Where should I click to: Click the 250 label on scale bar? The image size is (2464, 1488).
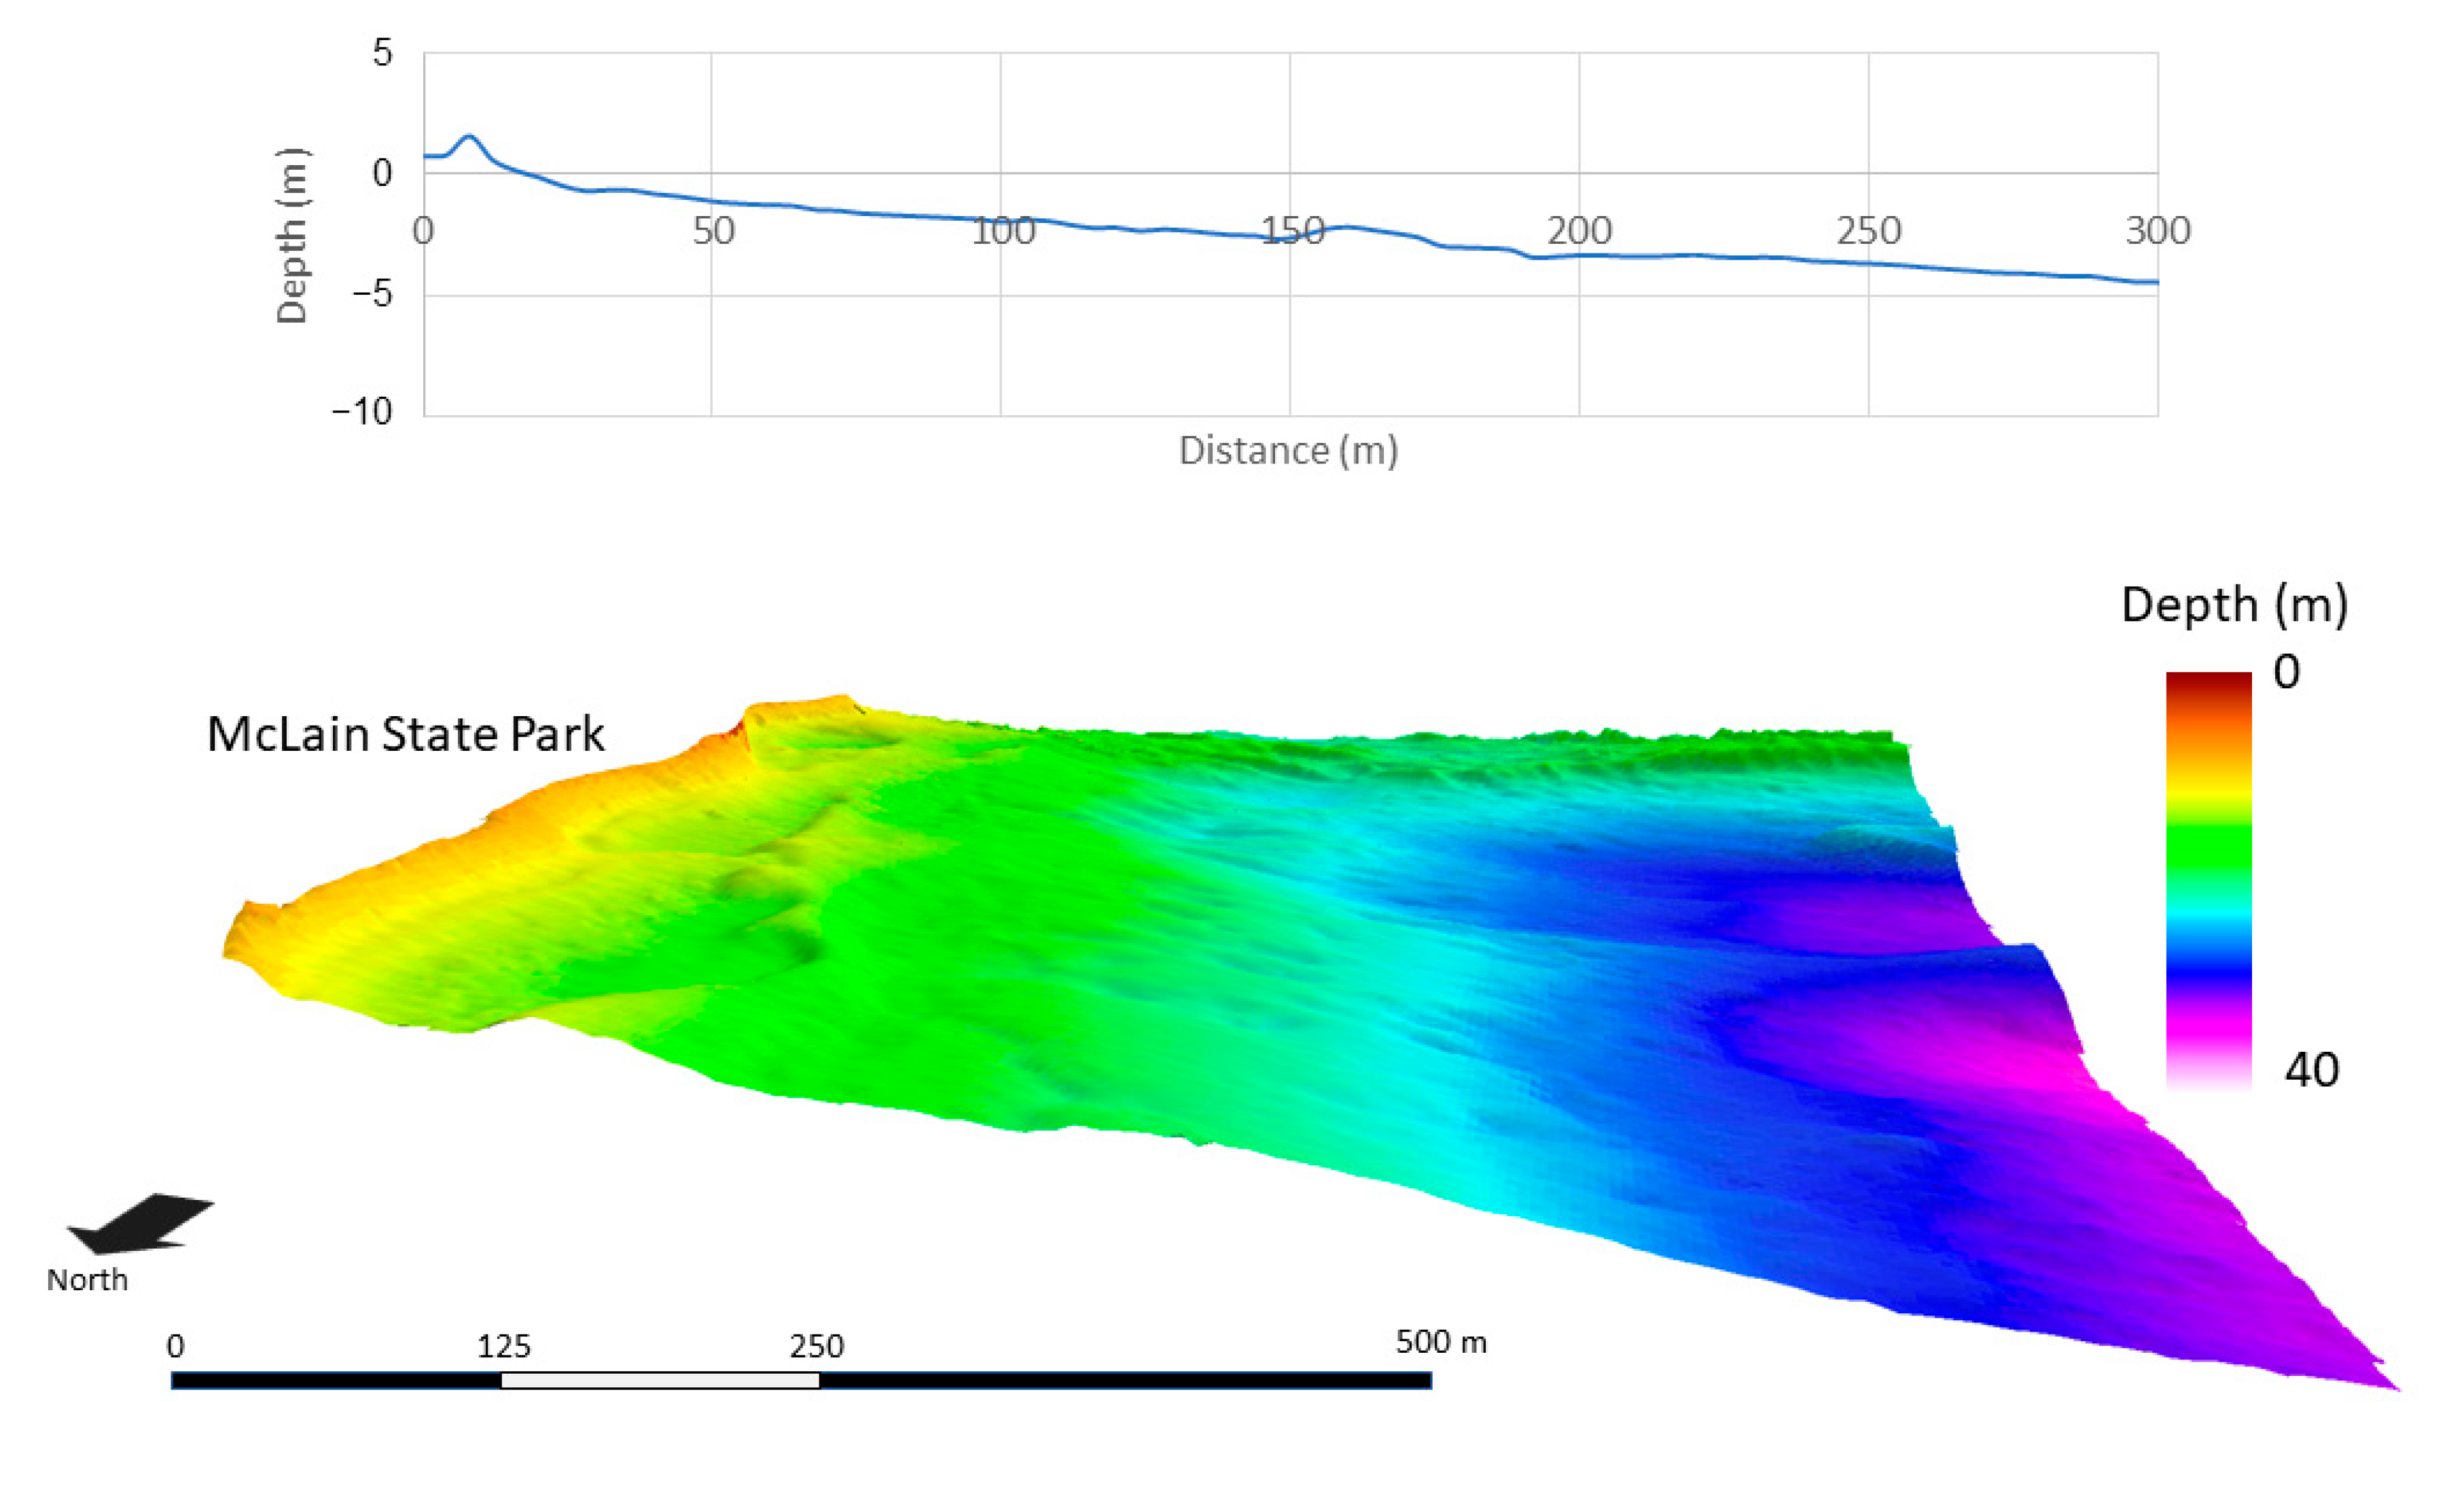point(816,1347)
